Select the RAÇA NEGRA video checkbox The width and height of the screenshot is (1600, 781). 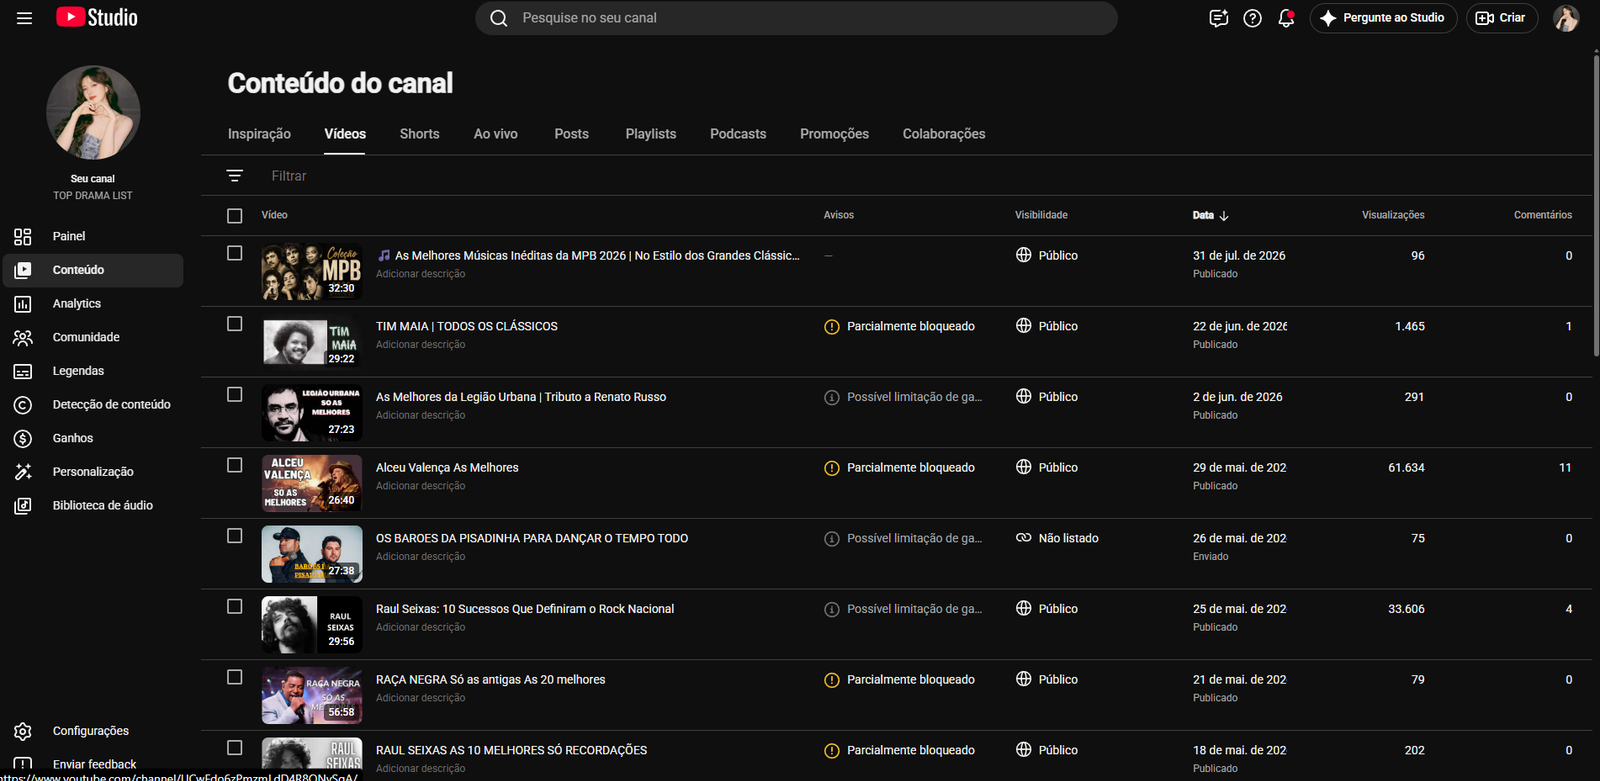click(x=235, y=677)
